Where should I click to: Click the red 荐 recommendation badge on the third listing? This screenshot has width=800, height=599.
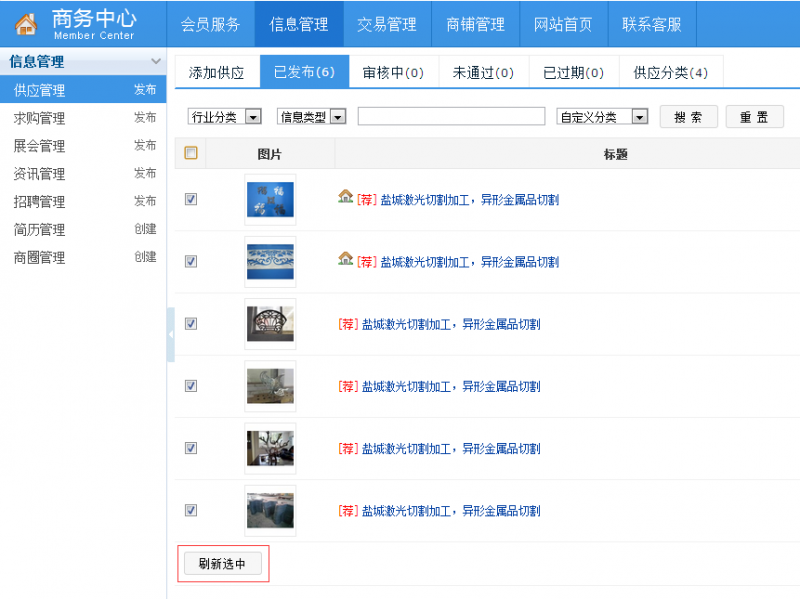[349, 323]
